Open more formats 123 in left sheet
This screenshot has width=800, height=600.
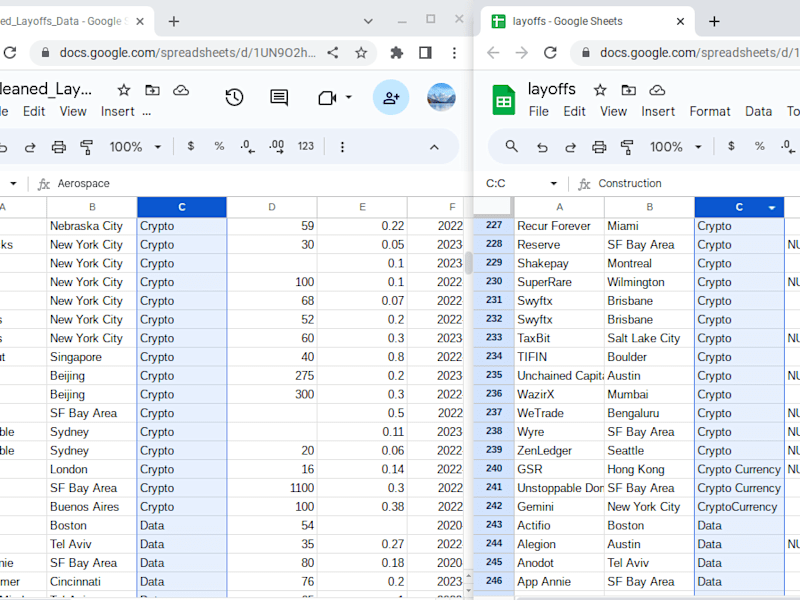point(306,146)
